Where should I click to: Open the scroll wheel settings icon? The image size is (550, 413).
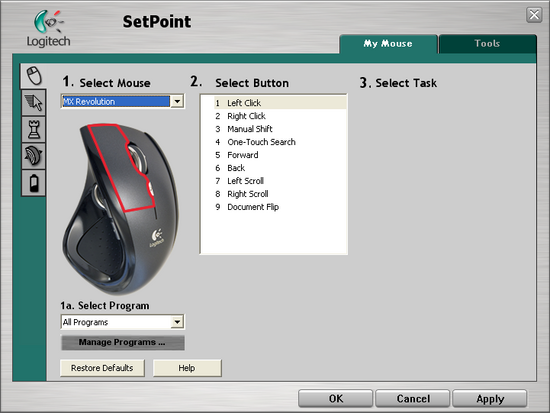coord(34,156)
